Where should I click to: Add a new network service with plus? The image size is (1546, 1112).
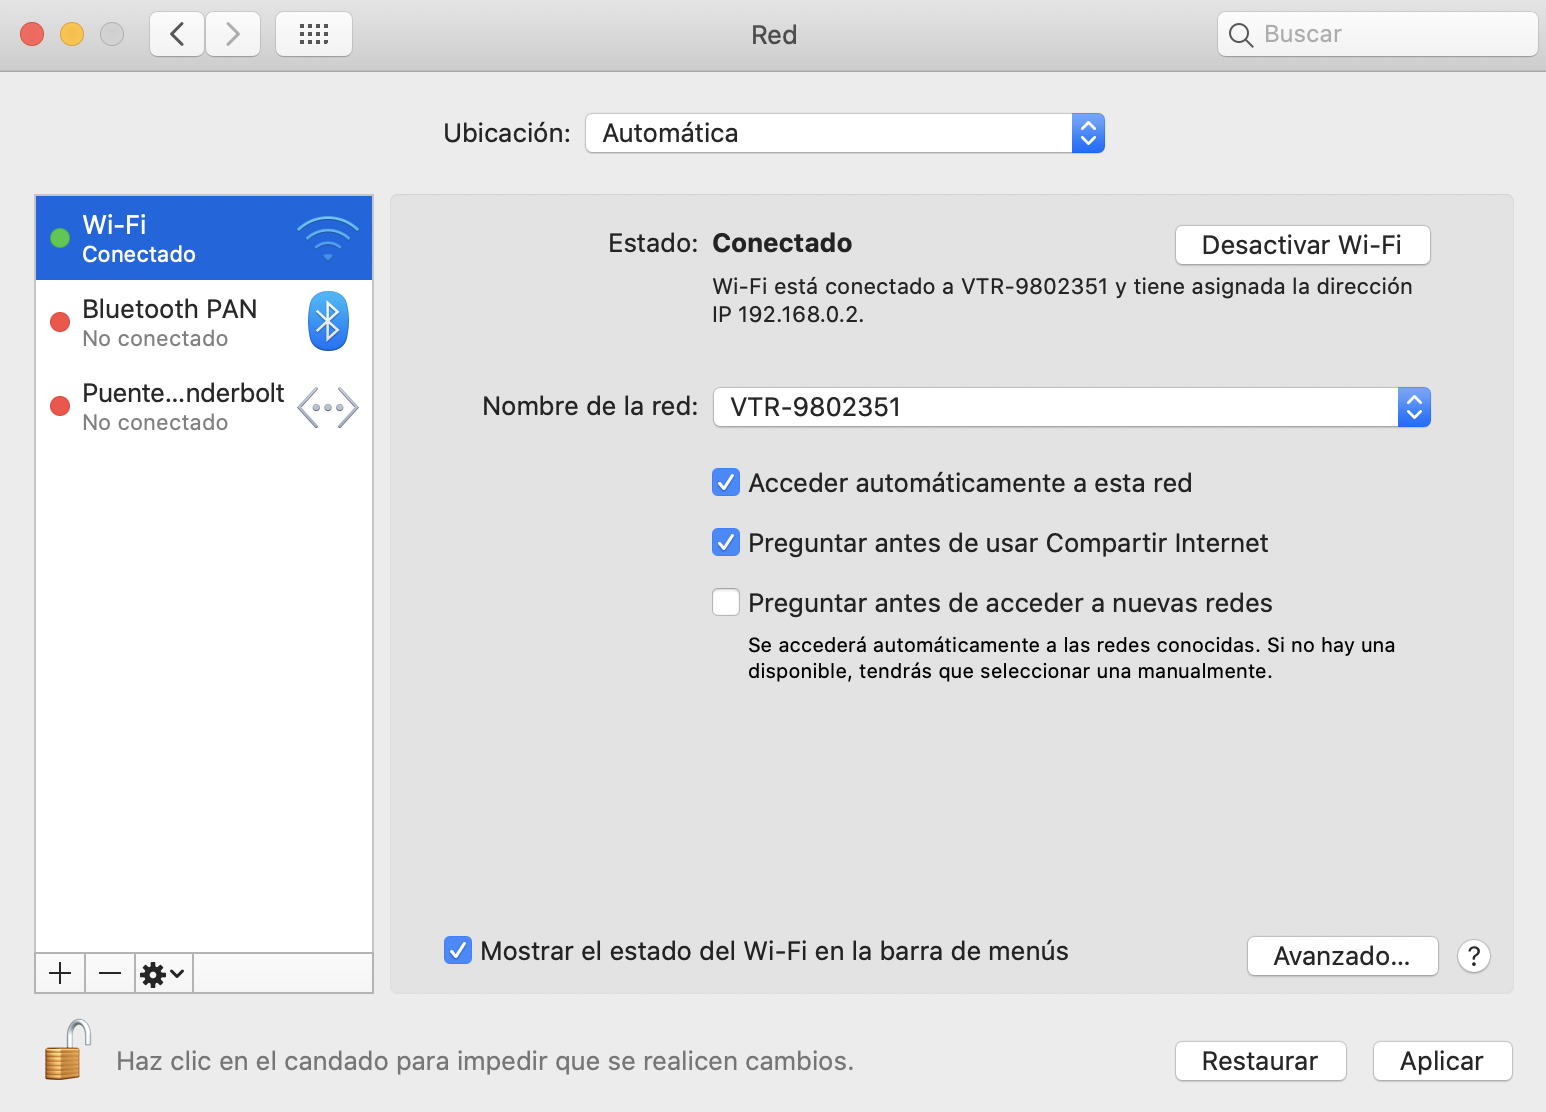(60, 973)
